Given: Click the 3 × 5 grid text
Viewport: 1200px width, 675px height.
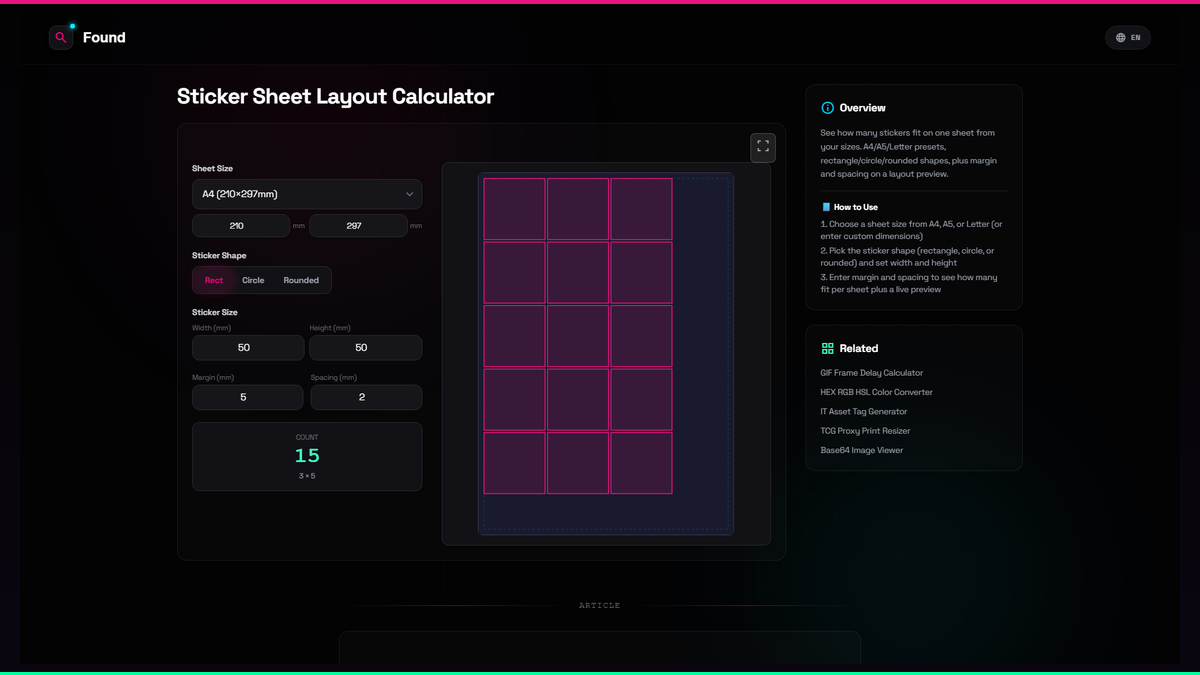Looking at the screenshot, I should (x=307, y=476).
